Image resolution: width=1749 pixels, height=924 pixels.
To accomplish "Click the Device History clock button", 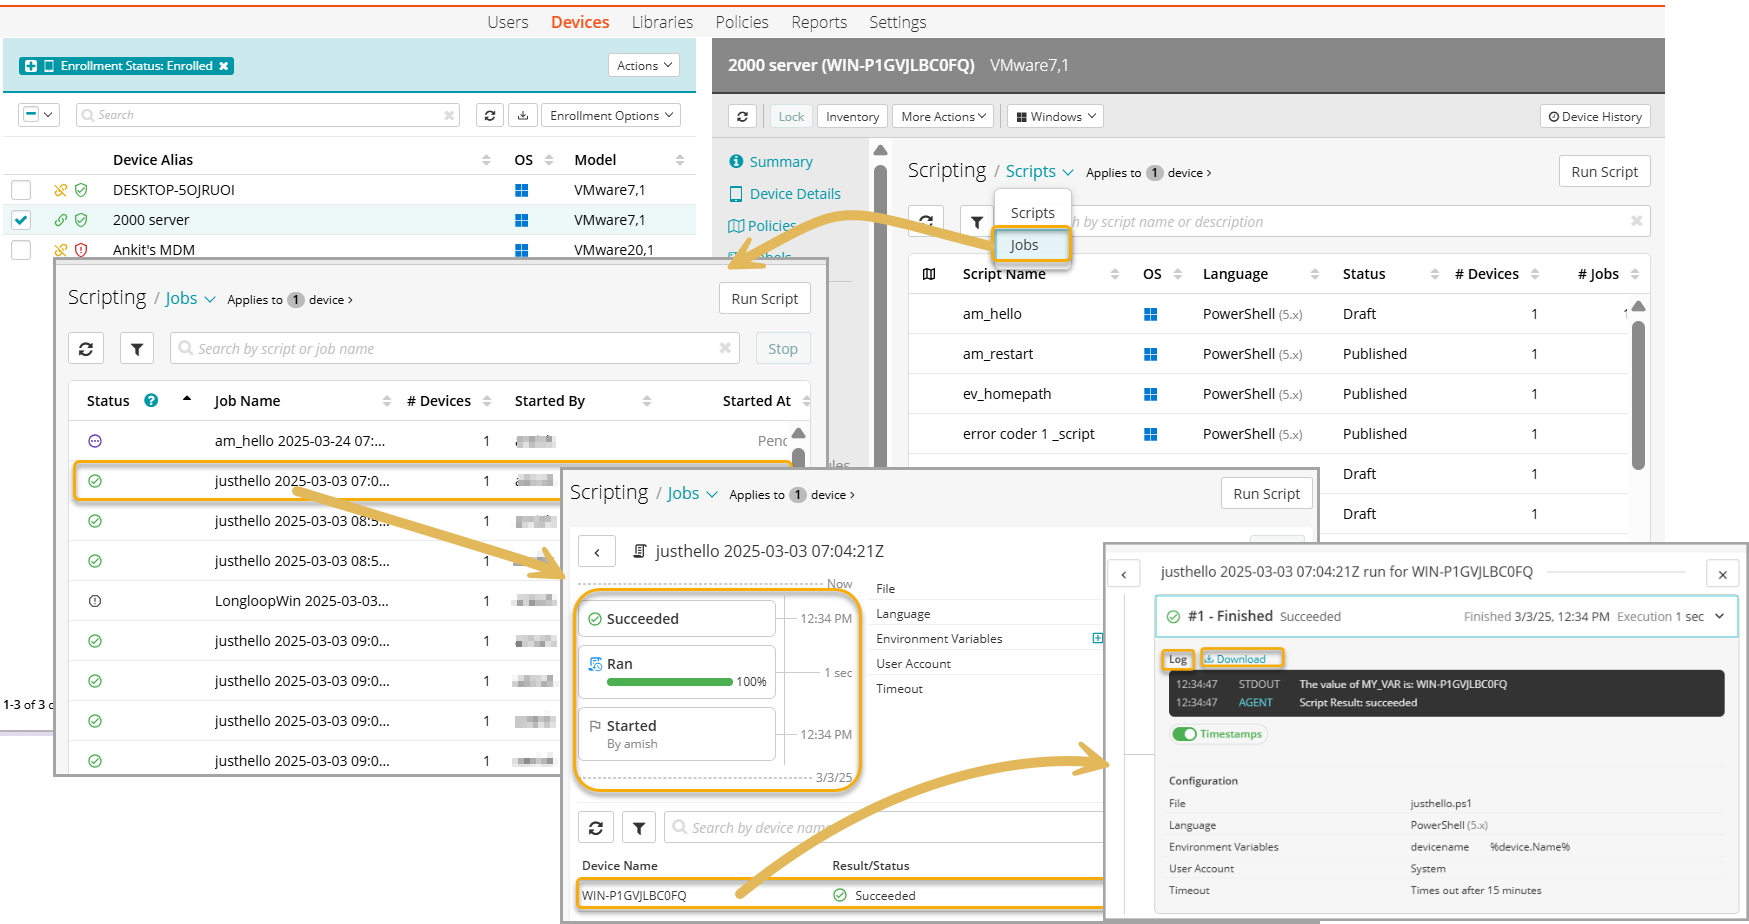I will [1595, 117].
